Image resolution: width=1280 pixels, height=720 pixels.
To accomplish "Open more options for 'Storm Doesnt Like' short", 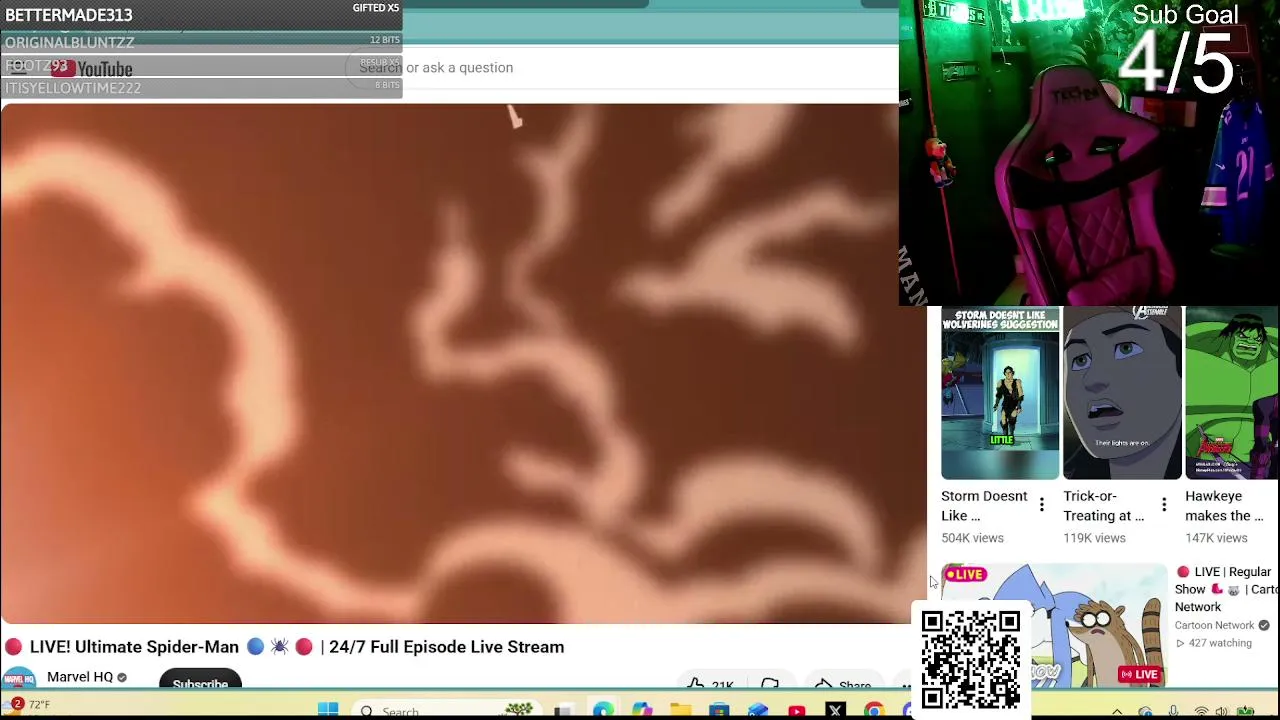I will coord(1042,505).
